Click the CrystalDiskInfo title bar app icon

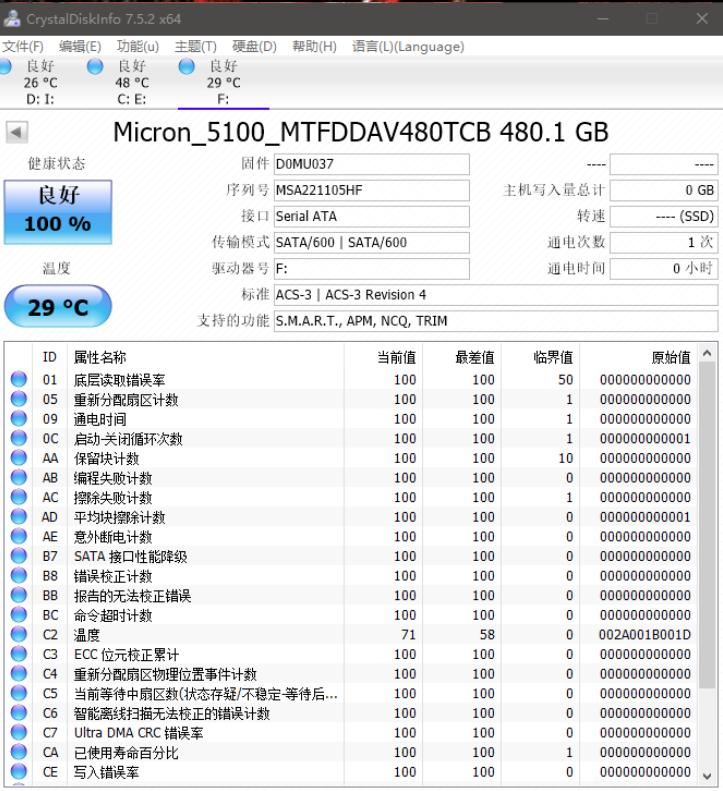coord(12,19)
